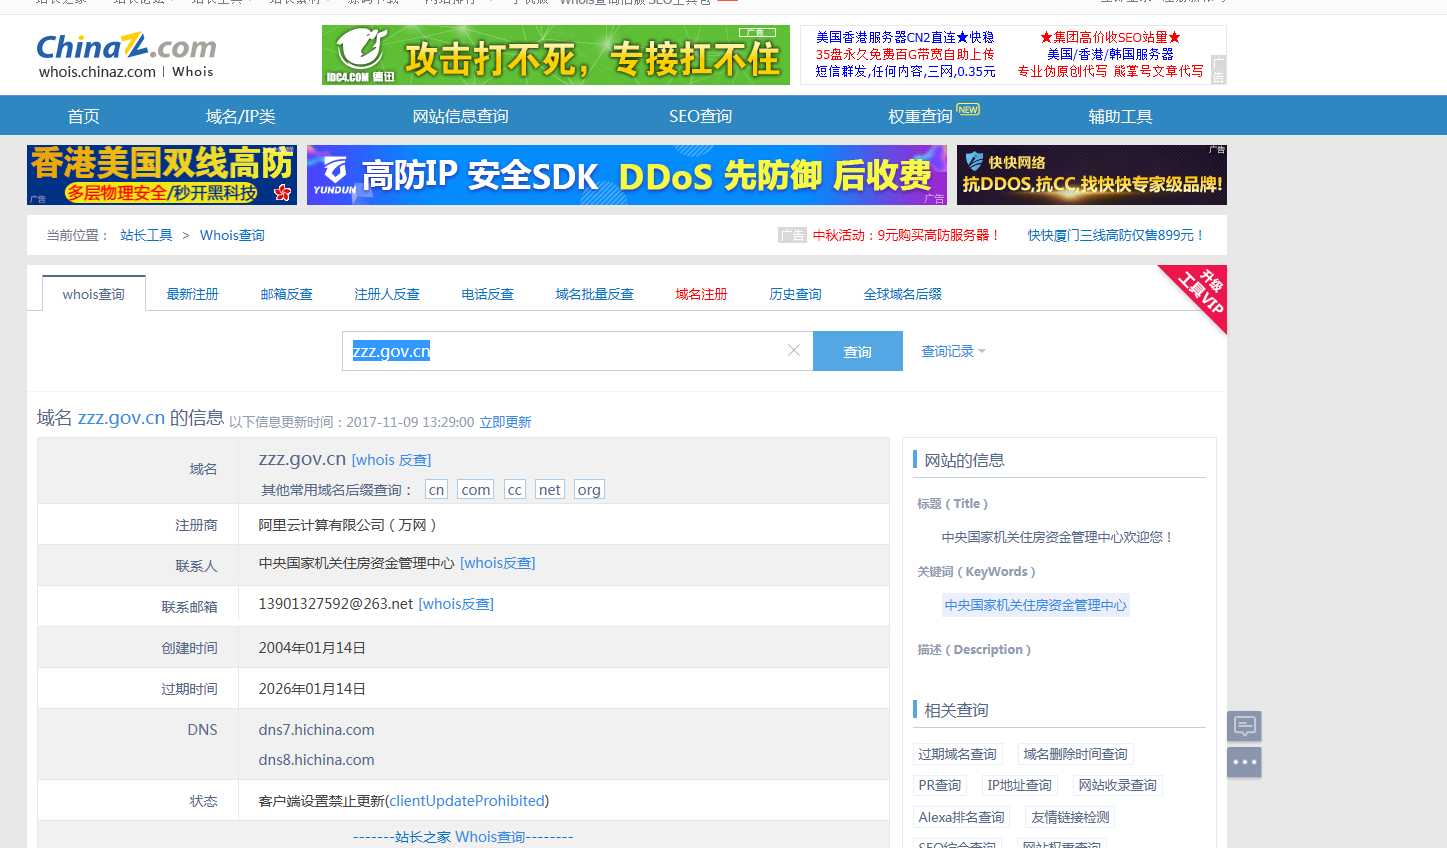1447x848 pixels.
Task: Click the ChinaZ.com logo
Action: tap(126, 46)
